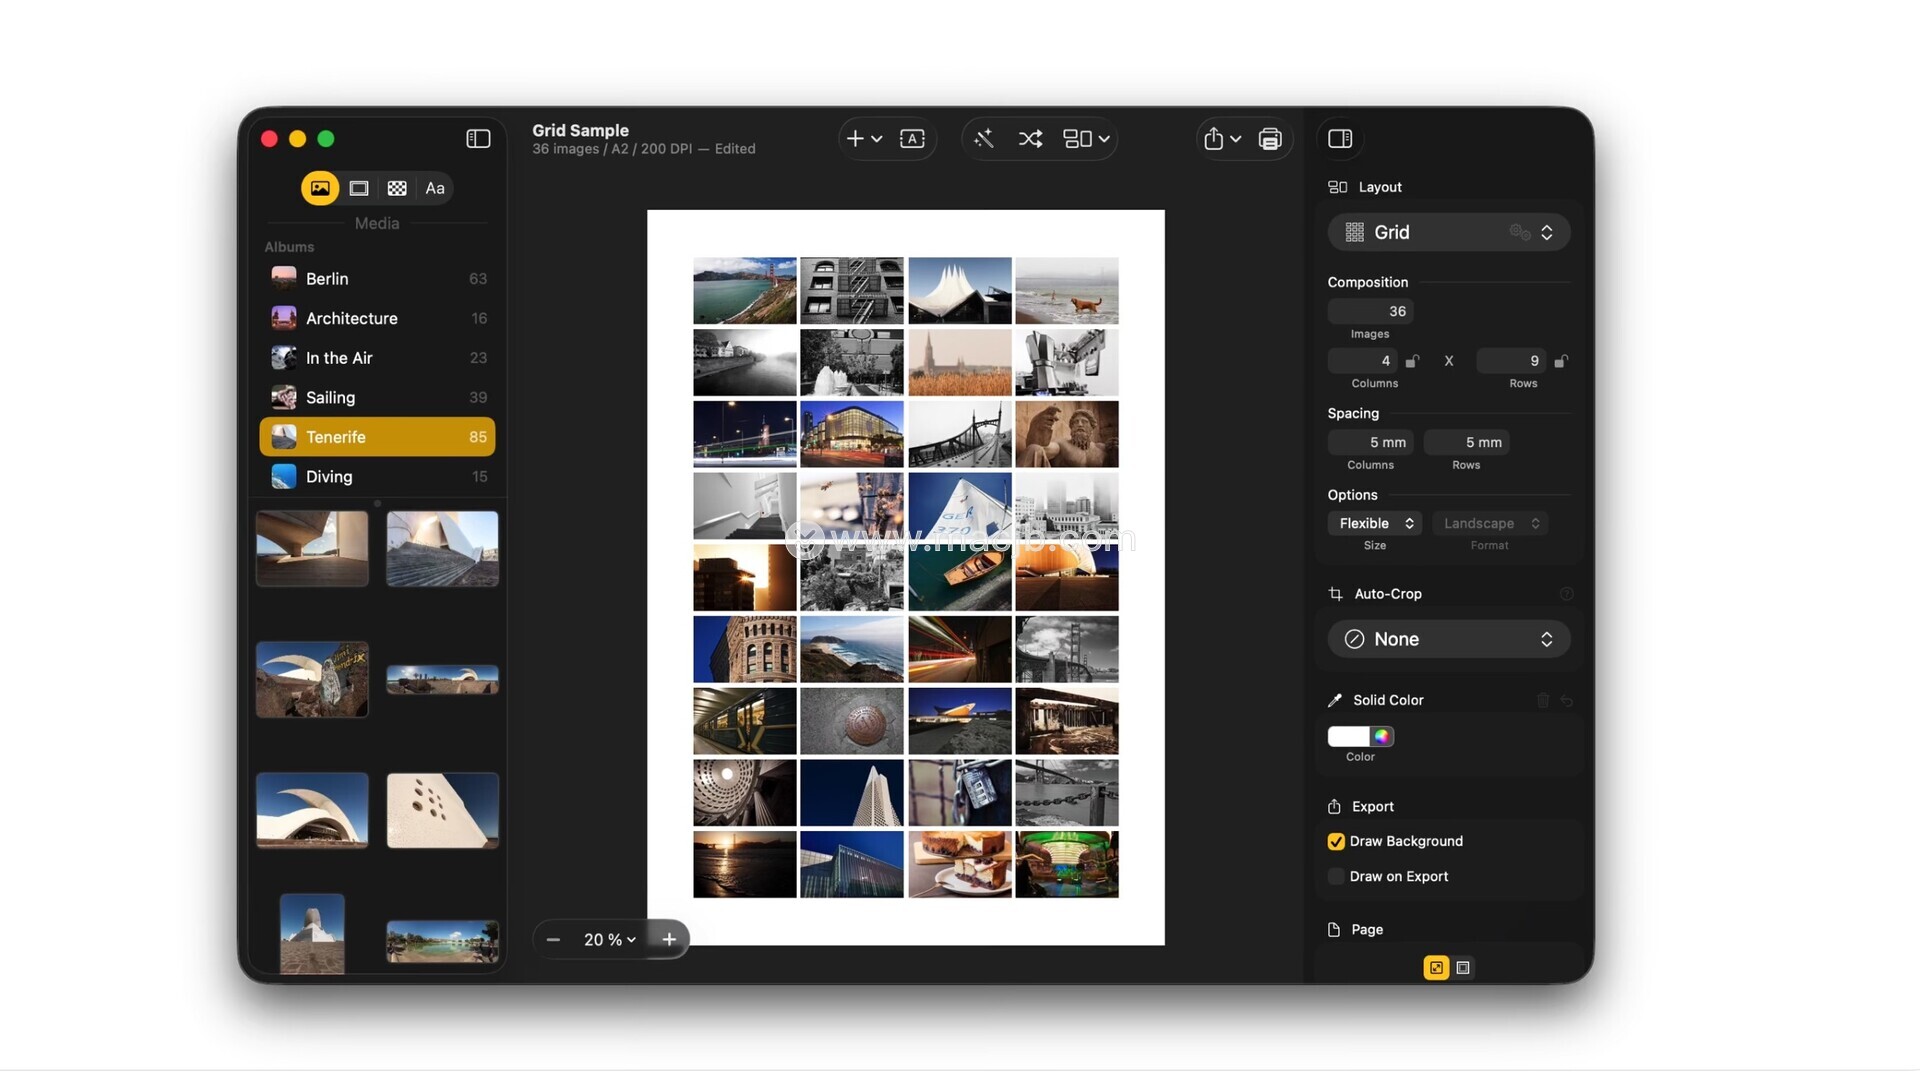Screen dimensions: 1920x1080
Task: Open the Grid layout dropdown
Action: [x=1448, y=232]
